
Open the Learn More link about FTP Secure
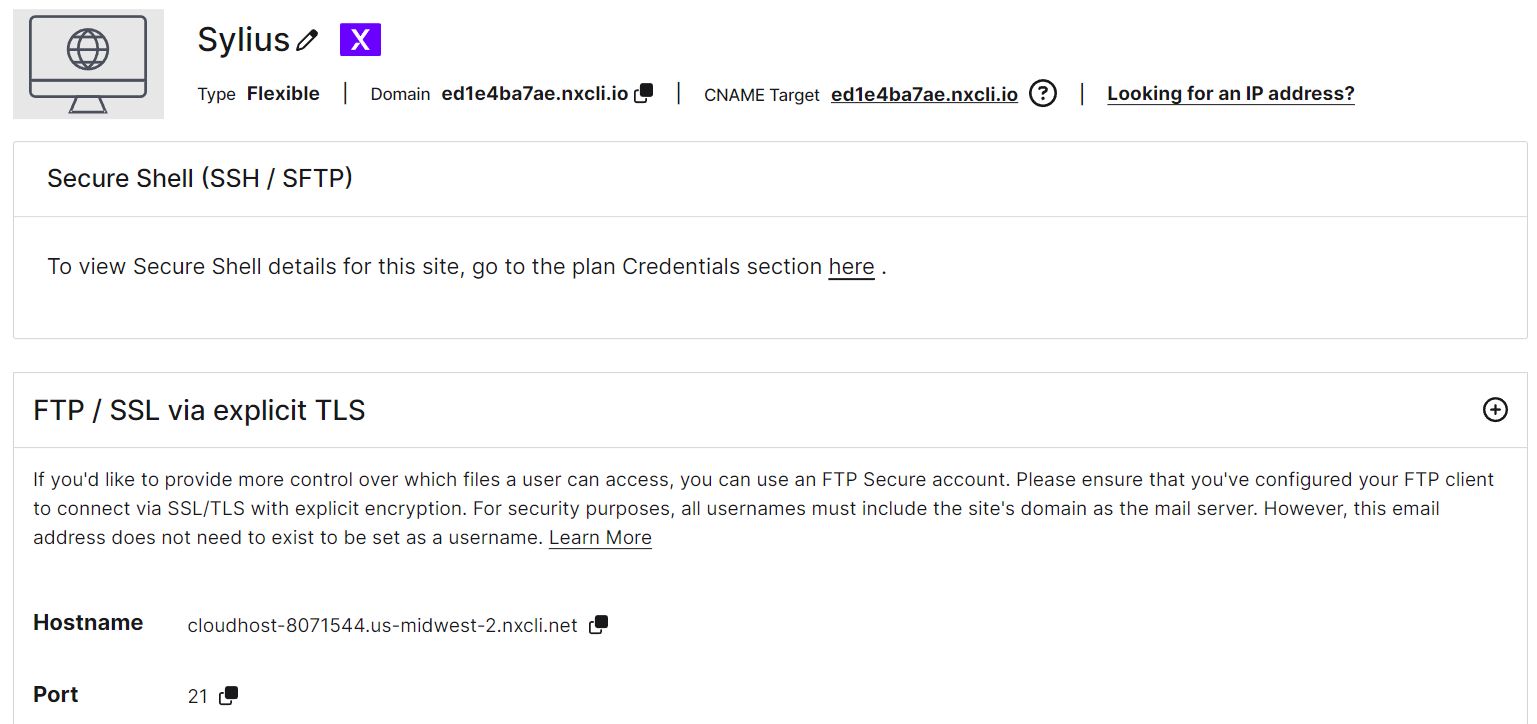point(599,537)
